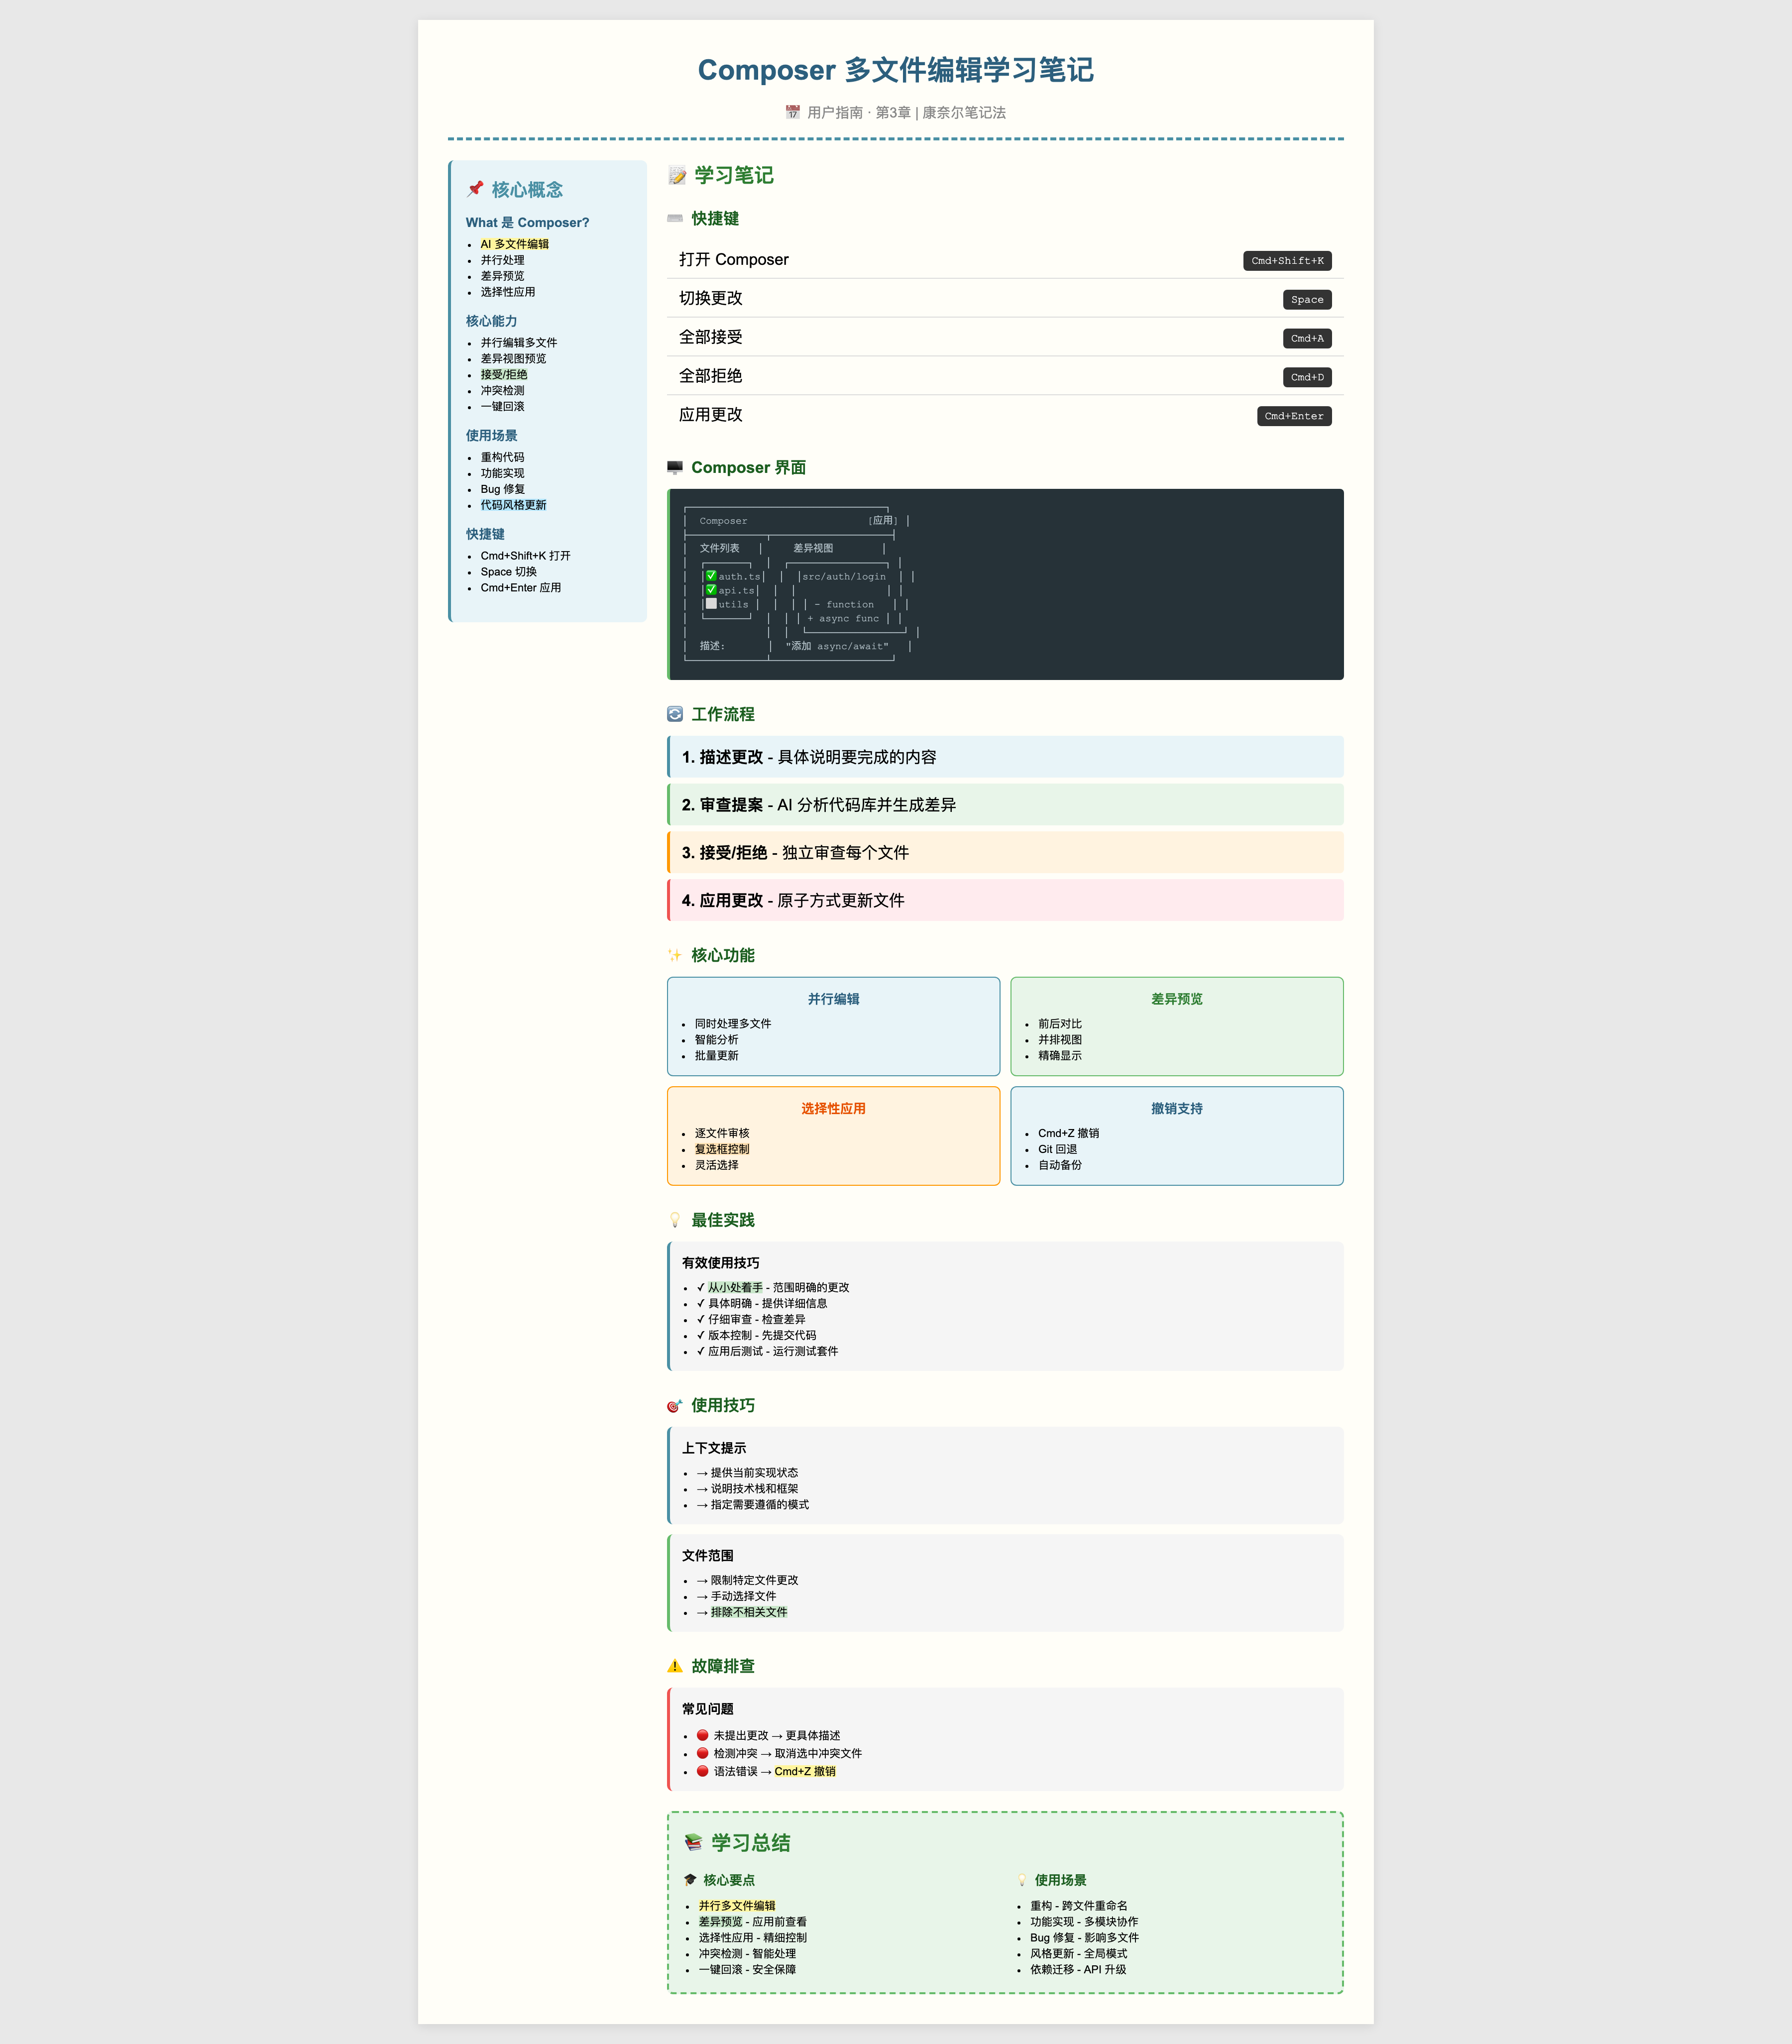This screenshot has width=1792, height=2044.
Task: Click the books icon beside 学习总结
Action: pyautogui.click(x=693, y=1842)
